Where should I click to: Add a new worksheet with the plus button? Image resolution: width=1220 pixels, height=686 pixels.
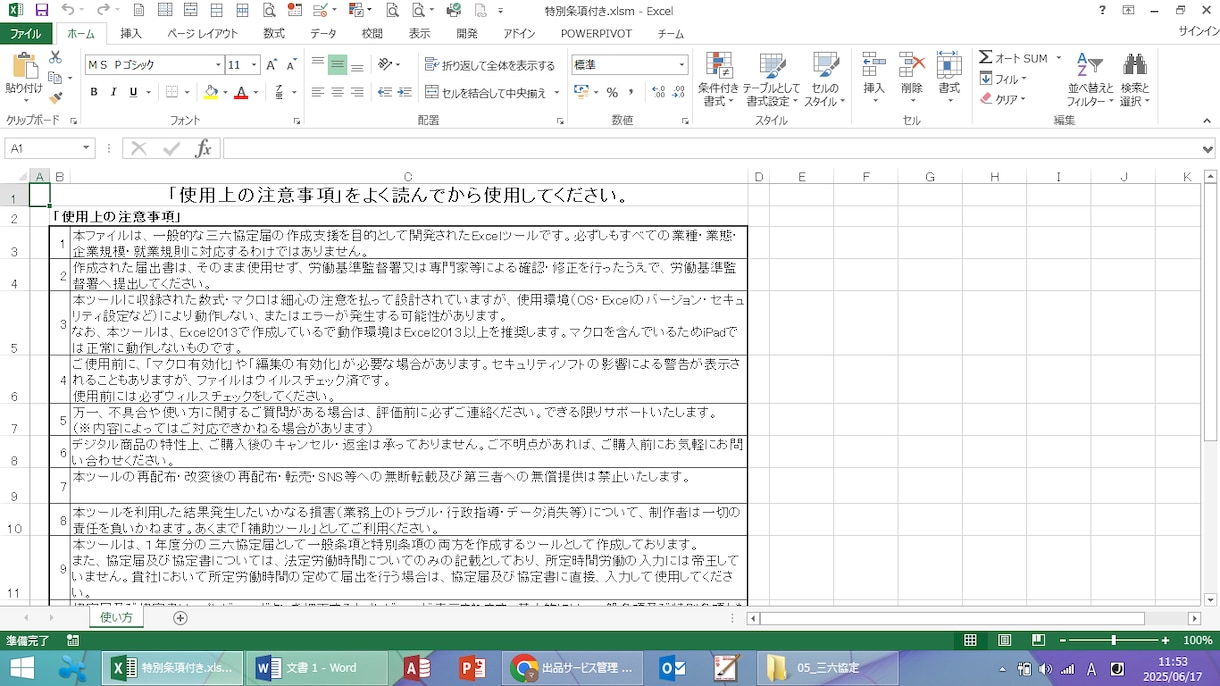[x=180, y=618]
